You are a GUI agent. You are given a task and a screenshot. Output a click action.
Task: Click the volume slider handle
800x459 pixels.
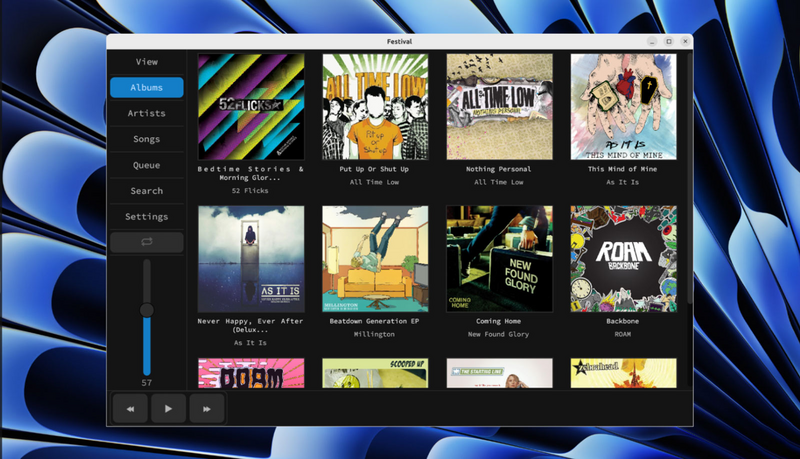coord(146,310)
